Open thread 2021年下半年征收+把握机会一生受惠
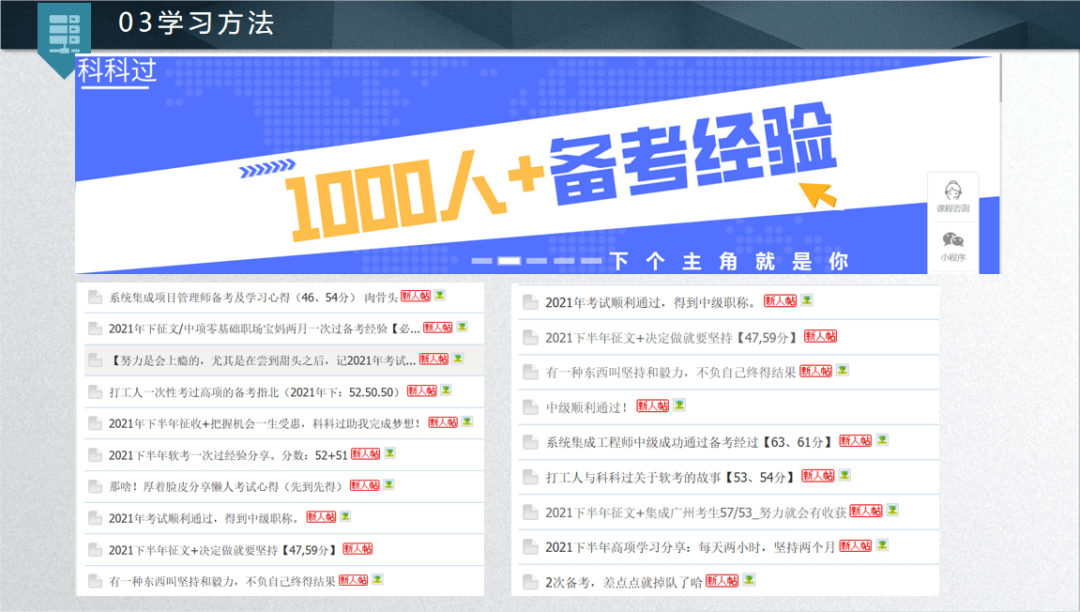The image size is (1080, 612). point(264,423)
